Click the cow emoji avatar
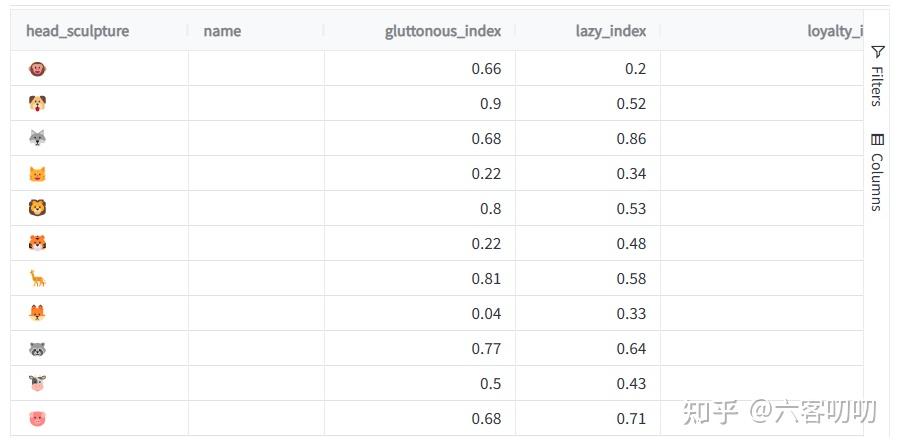 [x=37, y=383]
